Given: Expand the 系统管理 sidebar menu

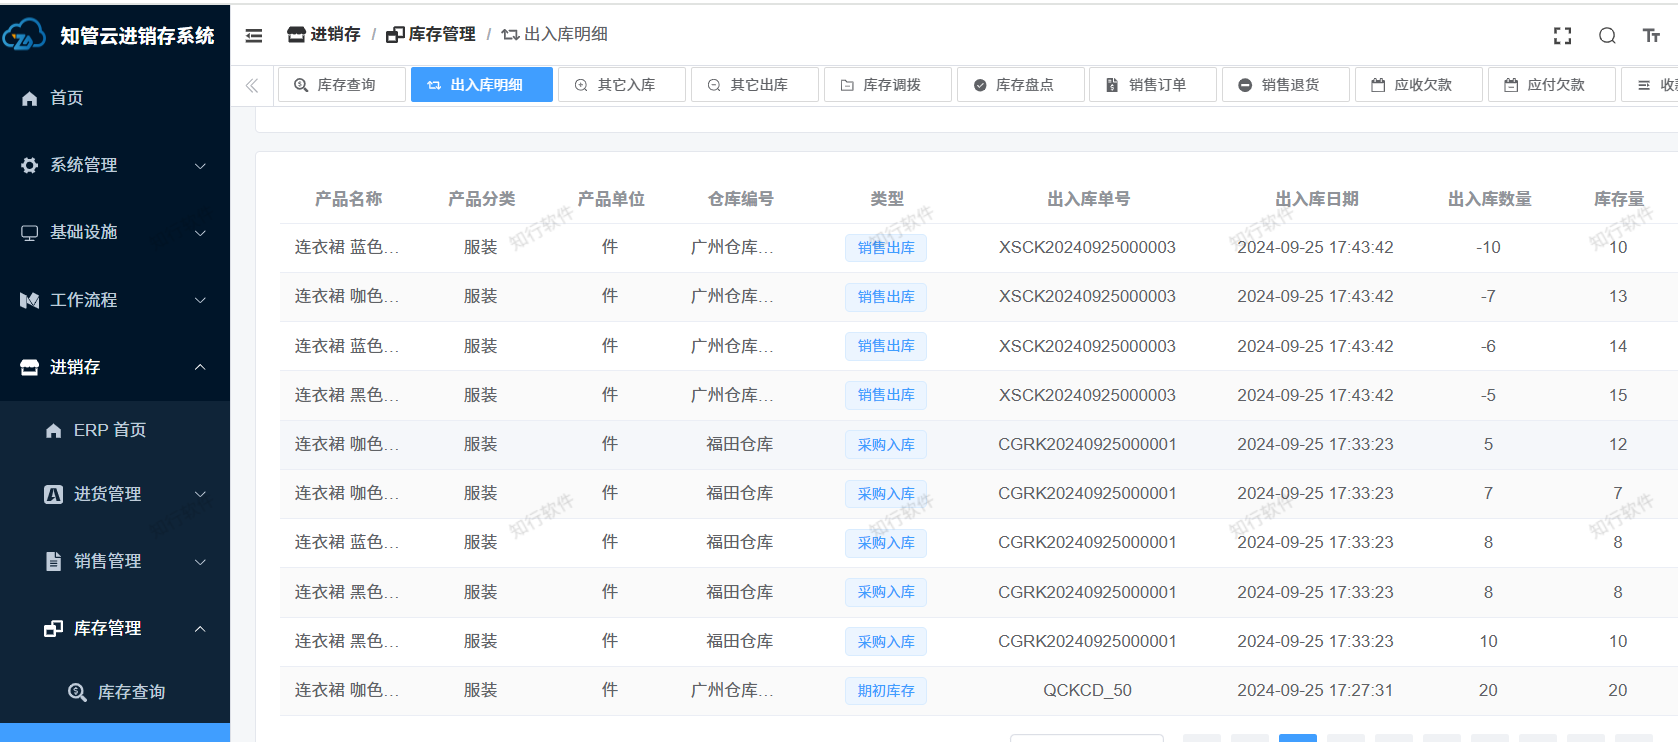Looking at the screenshot, I should (x=114, y=165).
